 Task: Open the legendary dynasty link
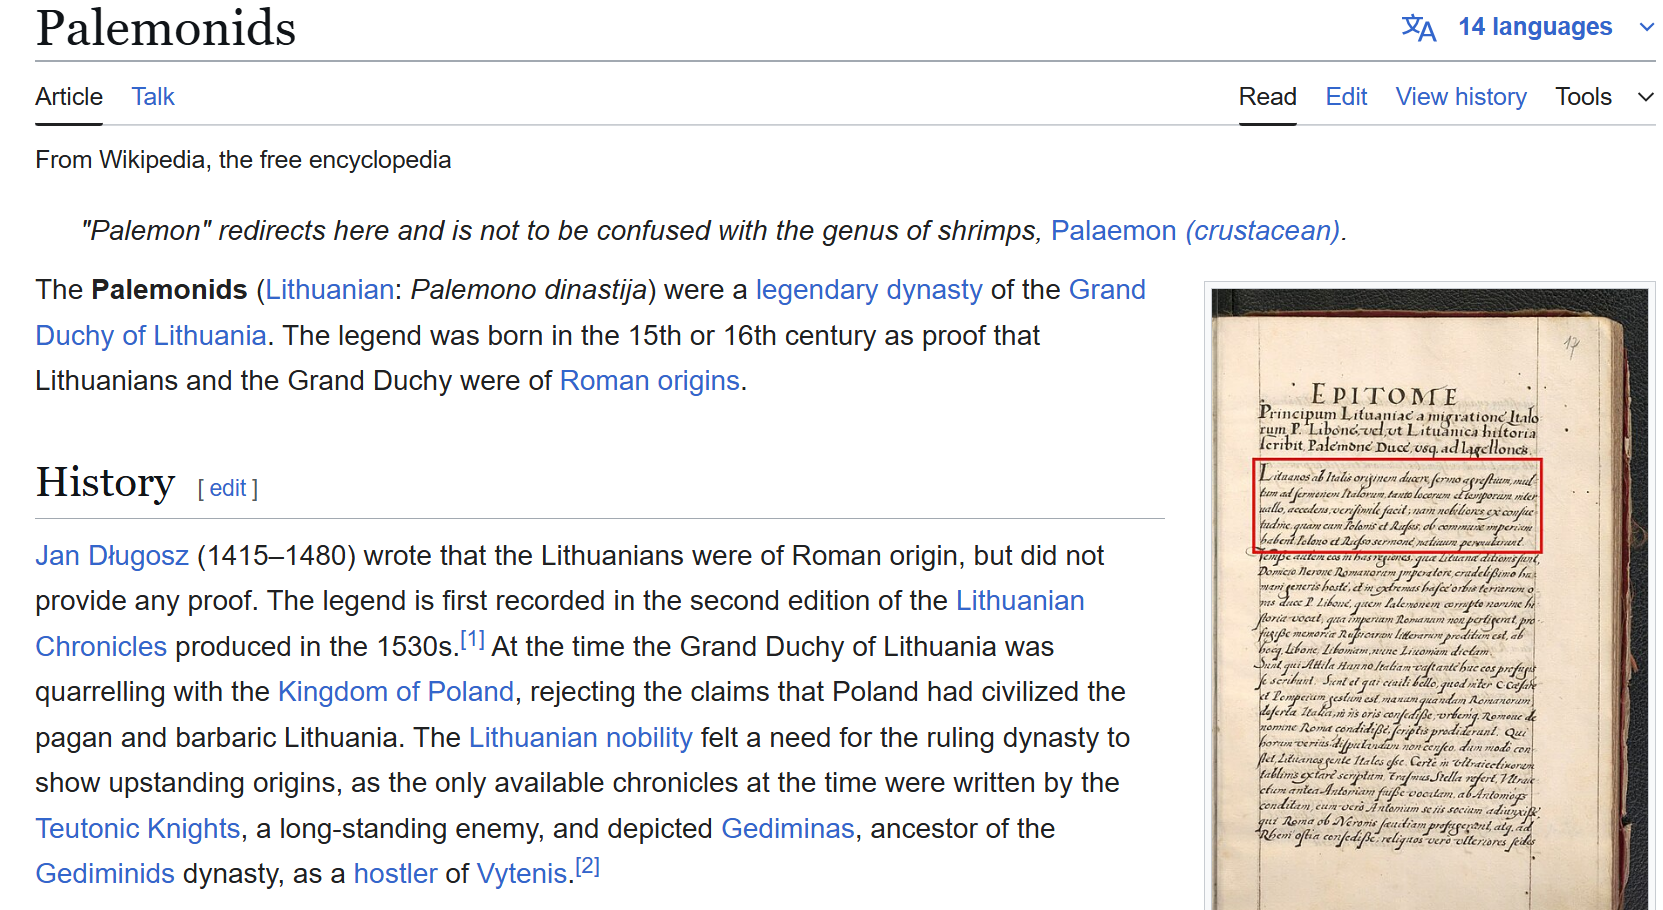(x=869, y=290)
